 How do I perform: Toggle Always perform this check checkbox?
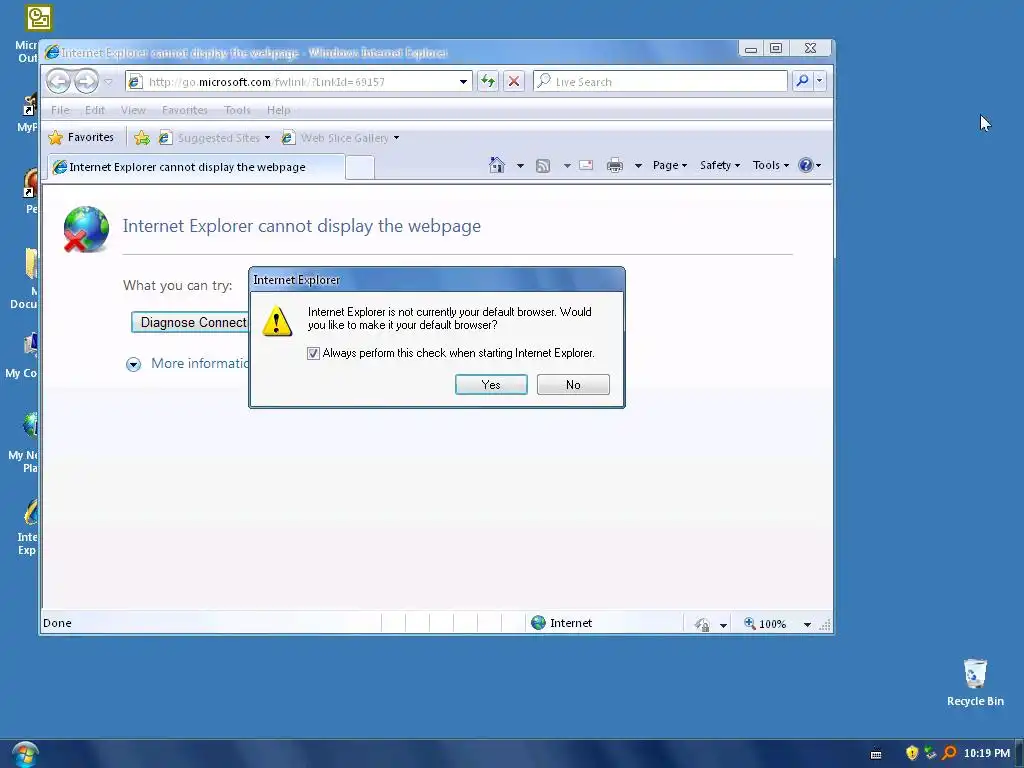pos(313,353)
